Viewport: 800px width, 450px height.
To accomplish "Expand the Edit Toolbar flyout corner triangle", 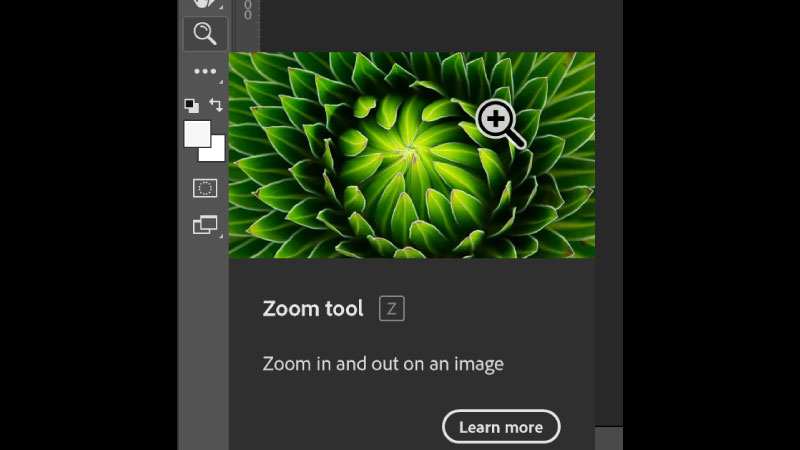I will pos(221,82).
